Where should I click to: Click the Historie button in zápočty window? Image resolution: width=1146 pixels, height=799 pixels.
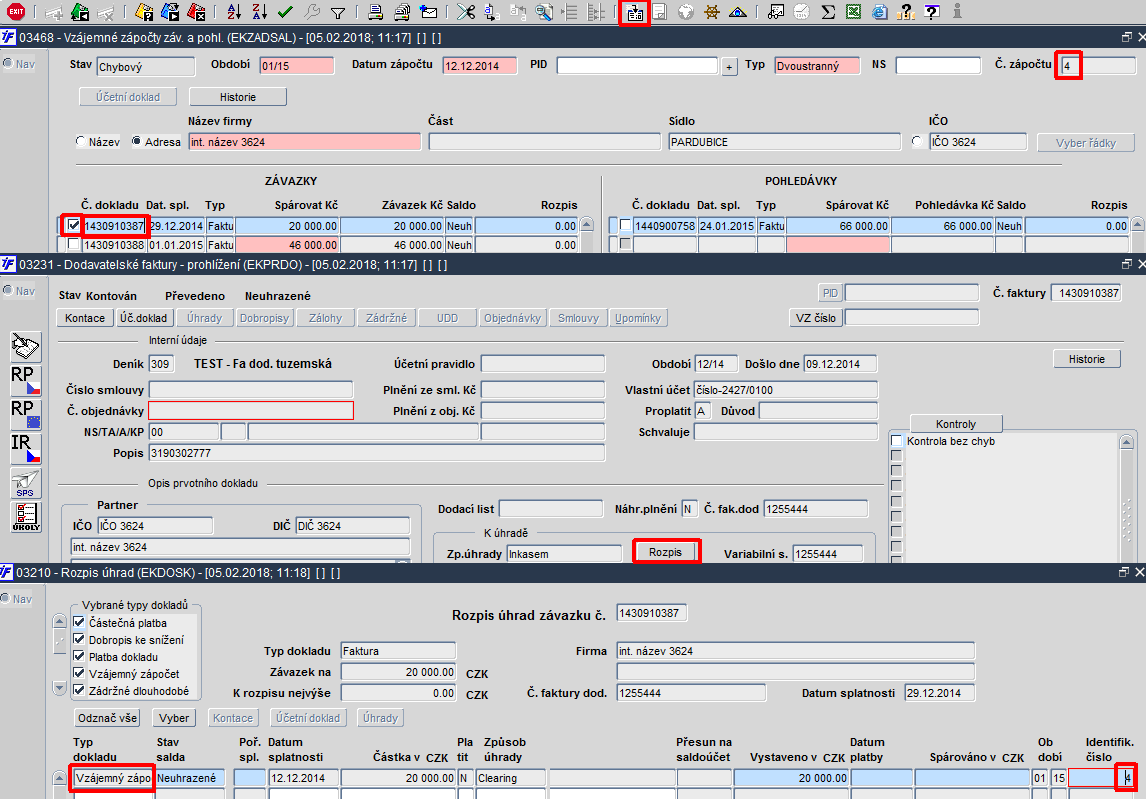pos(238,96)
